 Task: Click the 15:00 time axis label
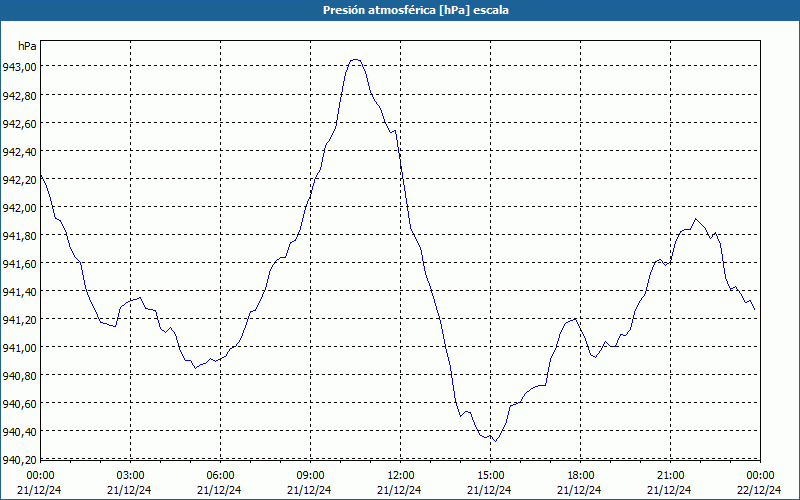pos(490,476)
